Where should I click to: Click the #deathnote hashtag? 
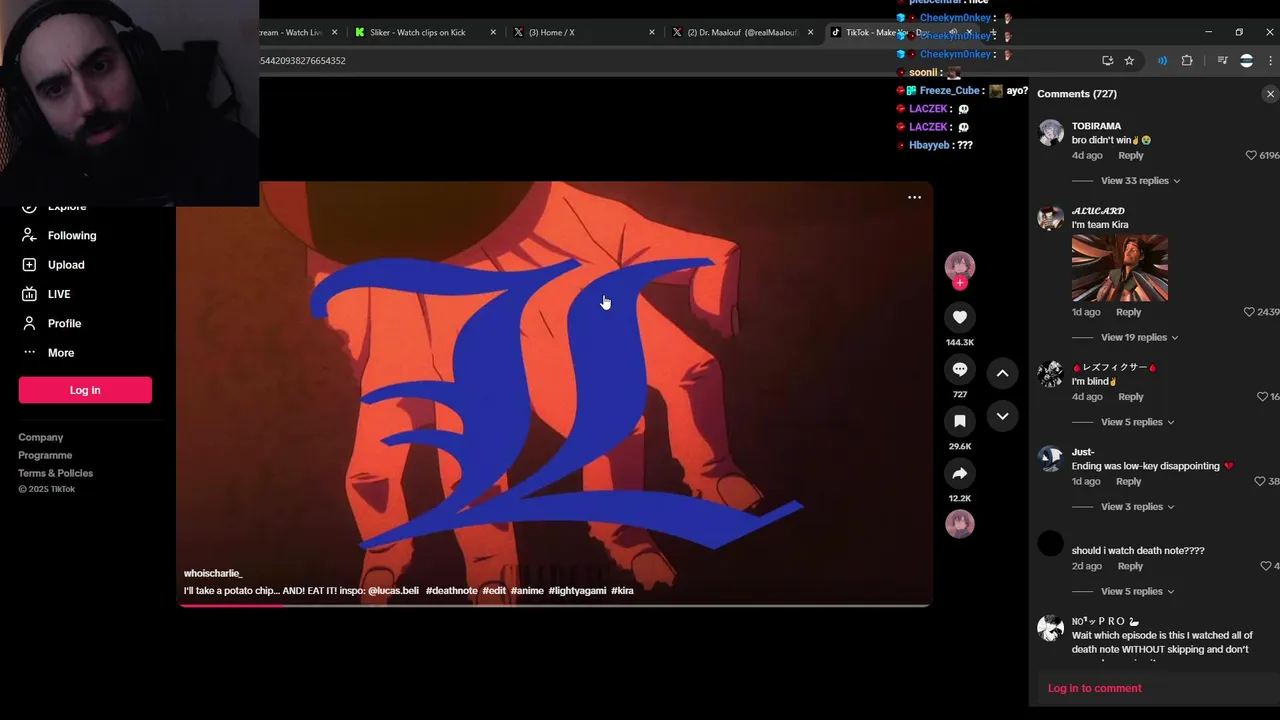[x=451, y=590]
